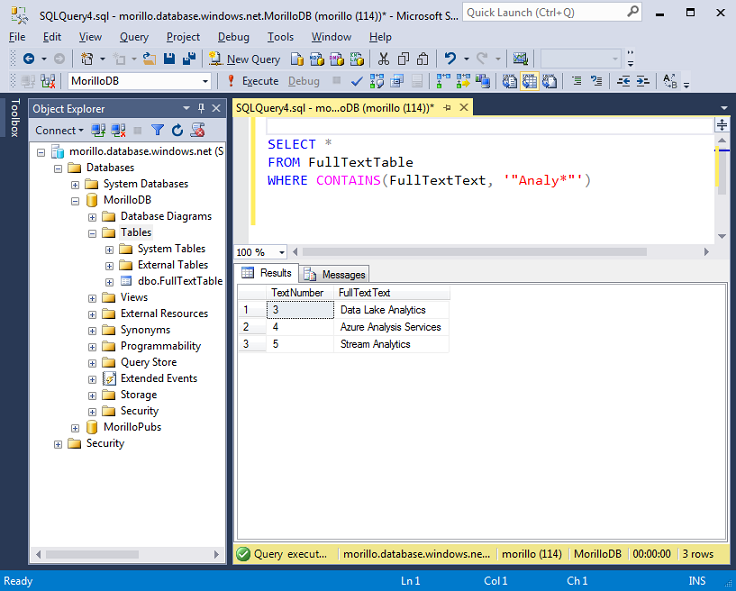Click the Change Connection icon
The width and height of the screenshot is (736, 591).
pyautogui.click(x=47, y=81)
